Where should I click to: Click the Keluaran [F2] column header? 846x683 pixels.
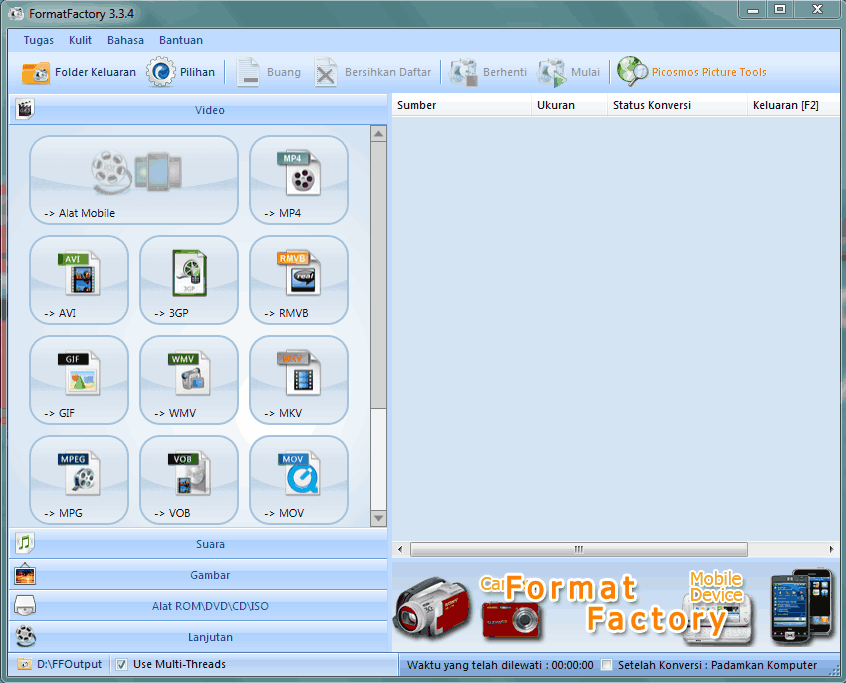[793, 105]
